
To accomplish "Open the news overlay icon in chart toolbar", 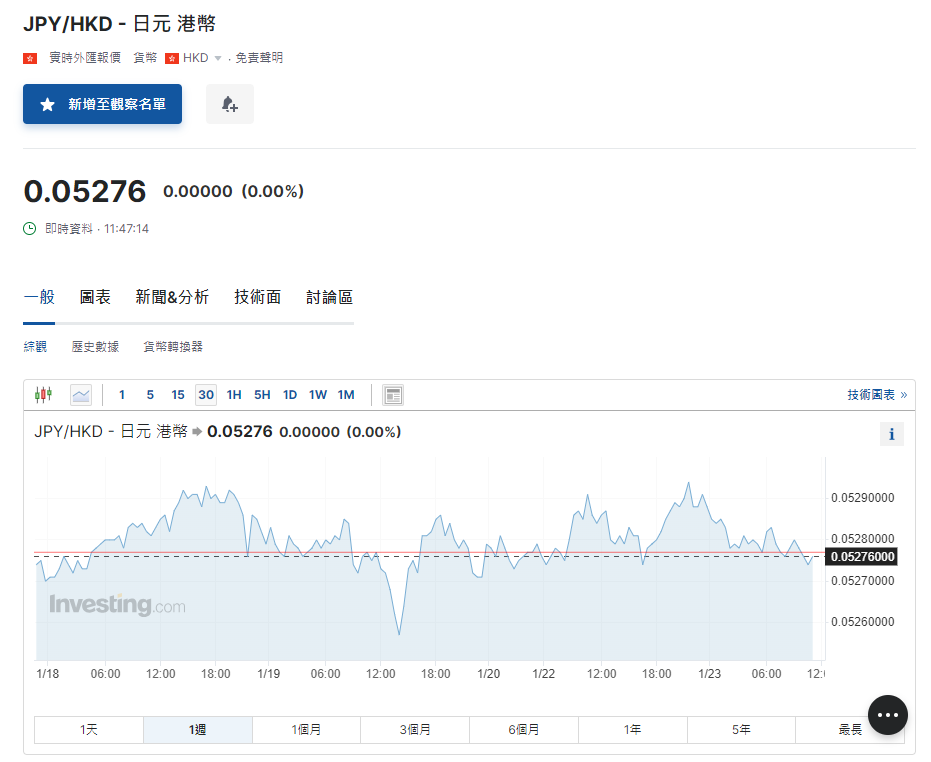I will (393, 395).
